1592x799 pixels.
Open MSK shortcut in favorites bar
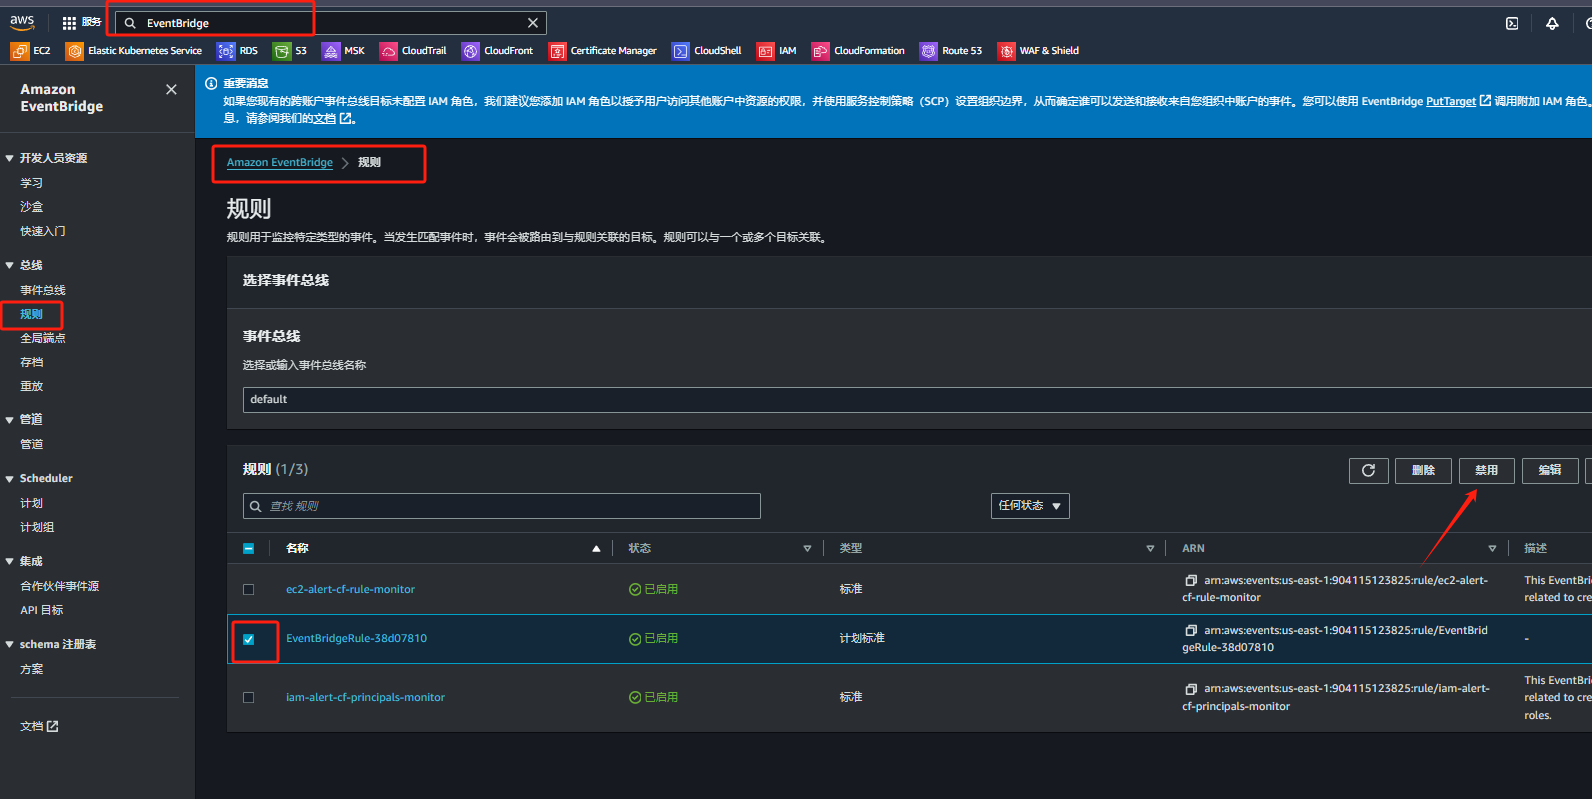343,51
